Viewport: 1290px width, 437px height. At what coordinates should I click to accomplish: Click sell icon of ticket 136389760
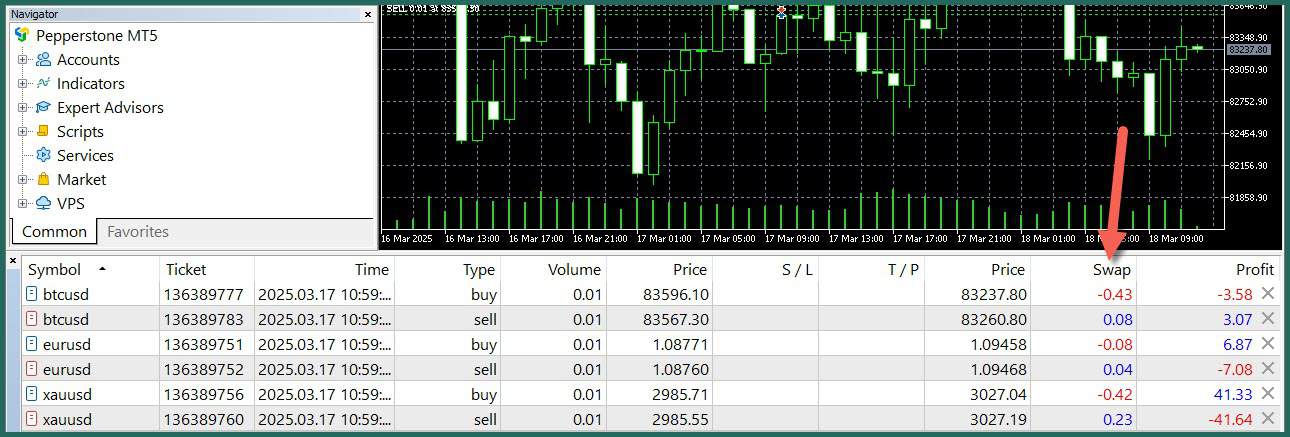point(31,420)
